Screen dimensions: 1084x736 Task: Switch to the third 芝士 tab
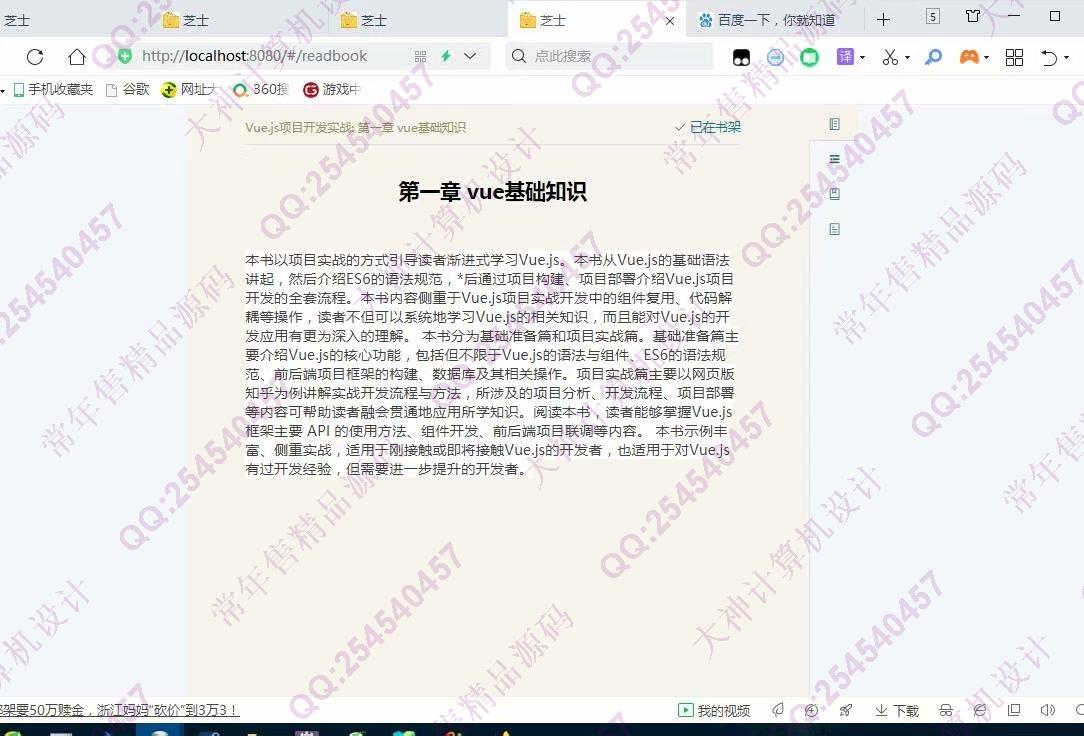(420, 20)
